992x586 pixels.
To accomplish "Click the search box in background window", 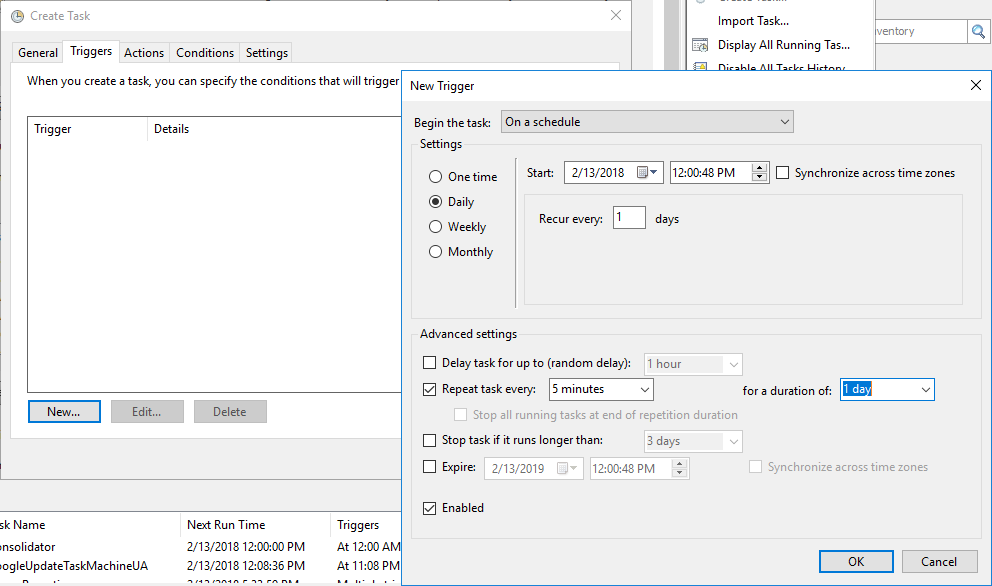I will 921,31.
